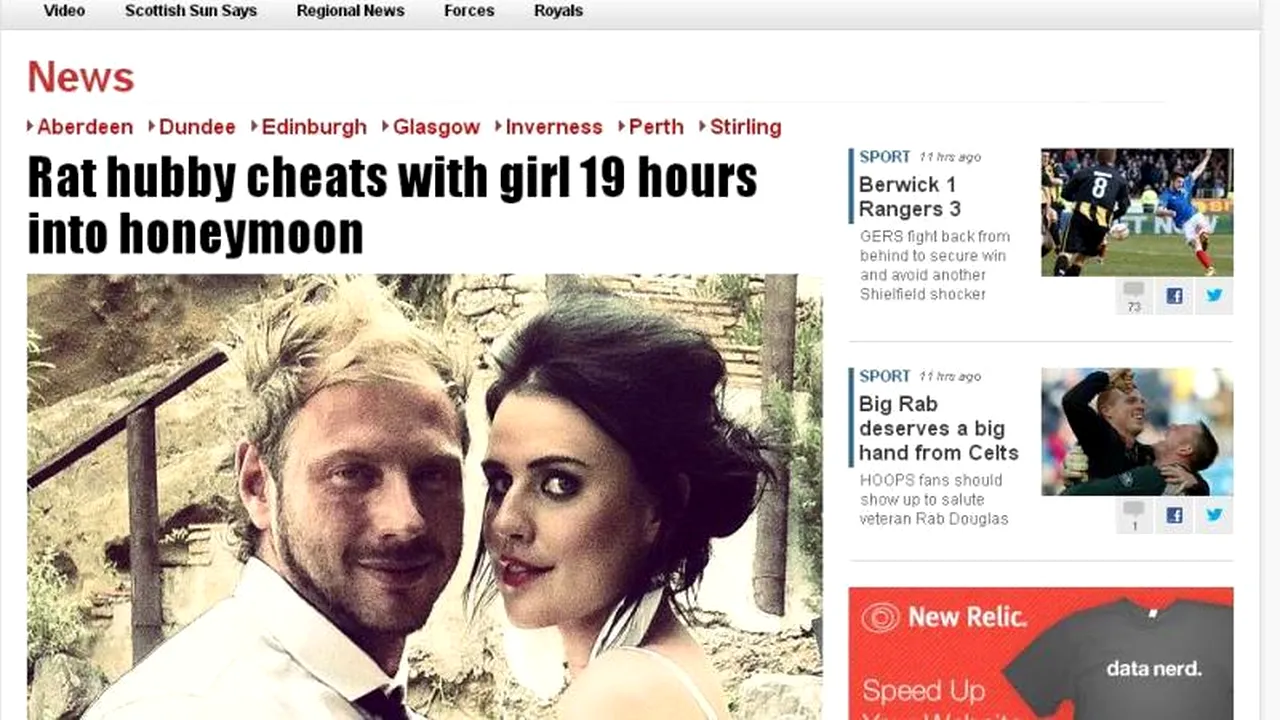Open the Royals navigation item
The height and width of the screenshot is (720, 1280).
pos(558,11)
